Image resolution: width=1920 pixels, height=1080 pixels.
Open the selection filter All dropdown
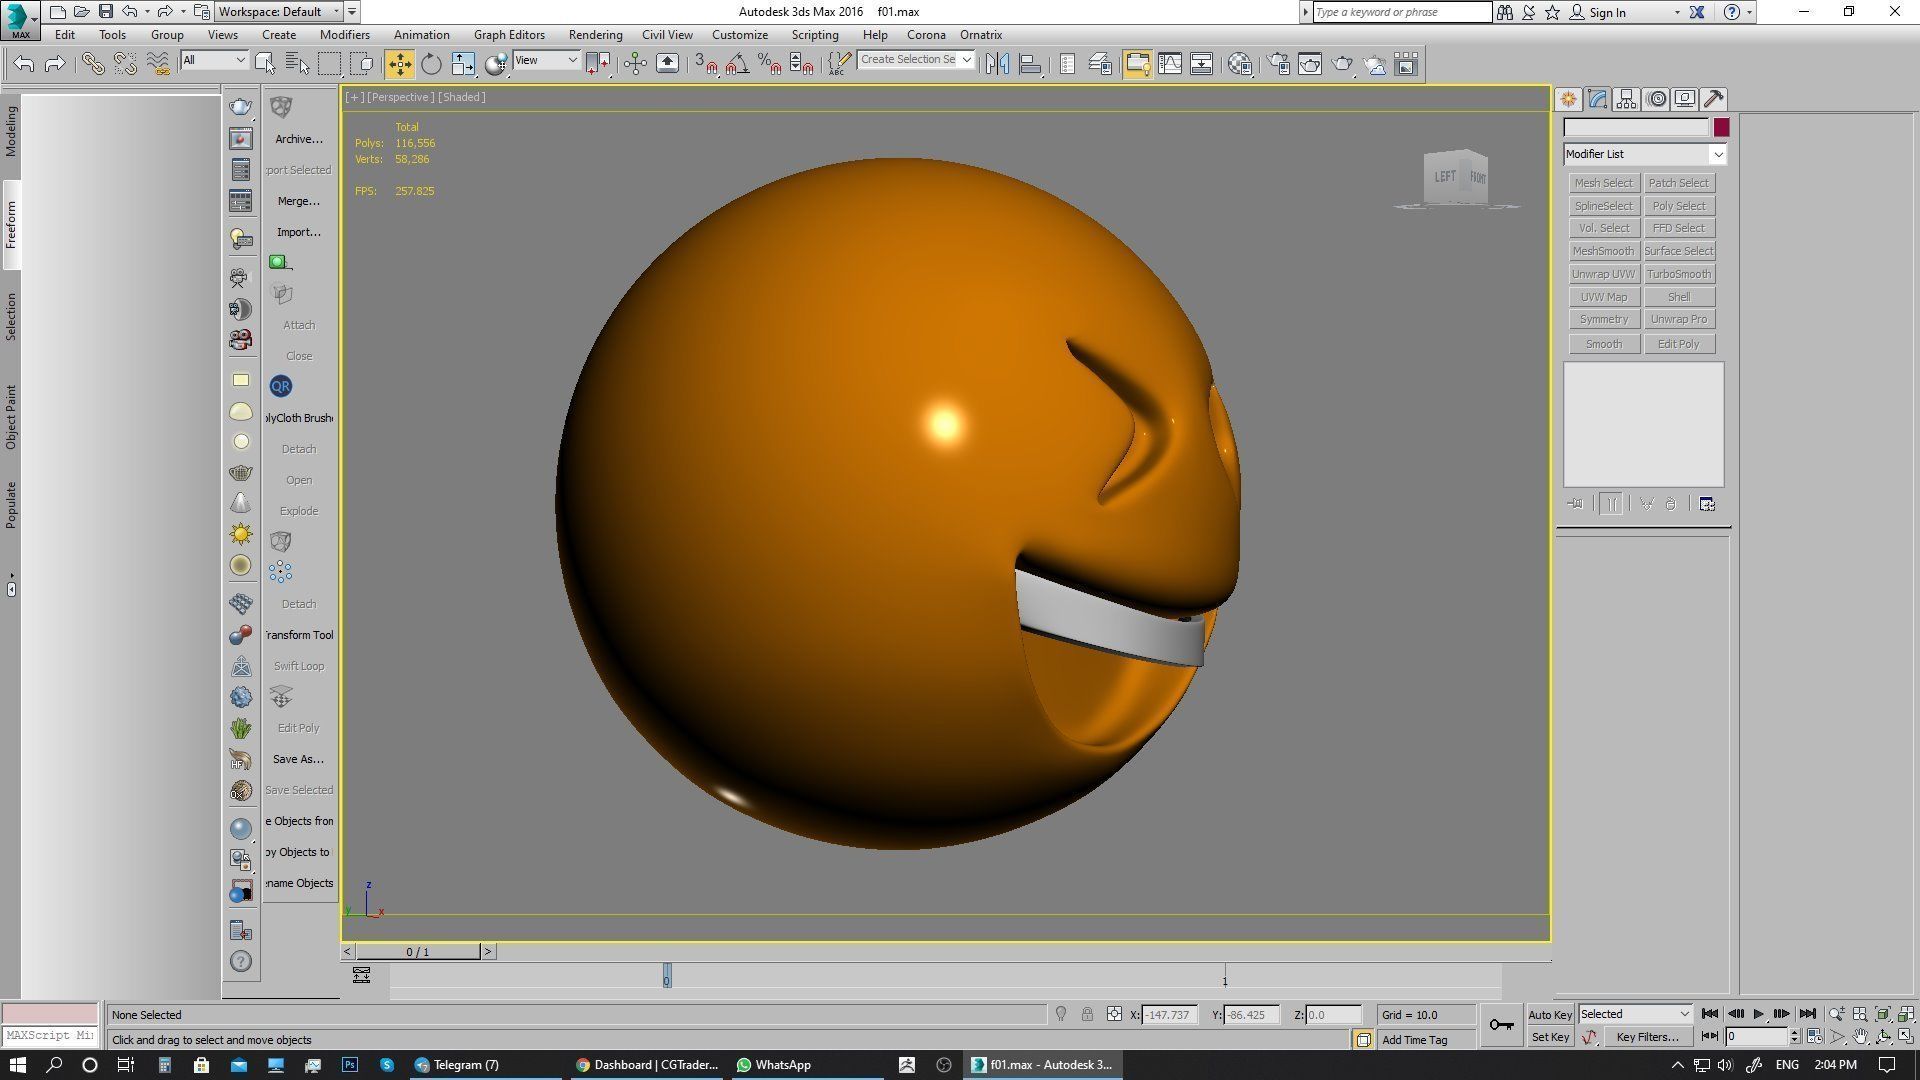pos(213,61)
